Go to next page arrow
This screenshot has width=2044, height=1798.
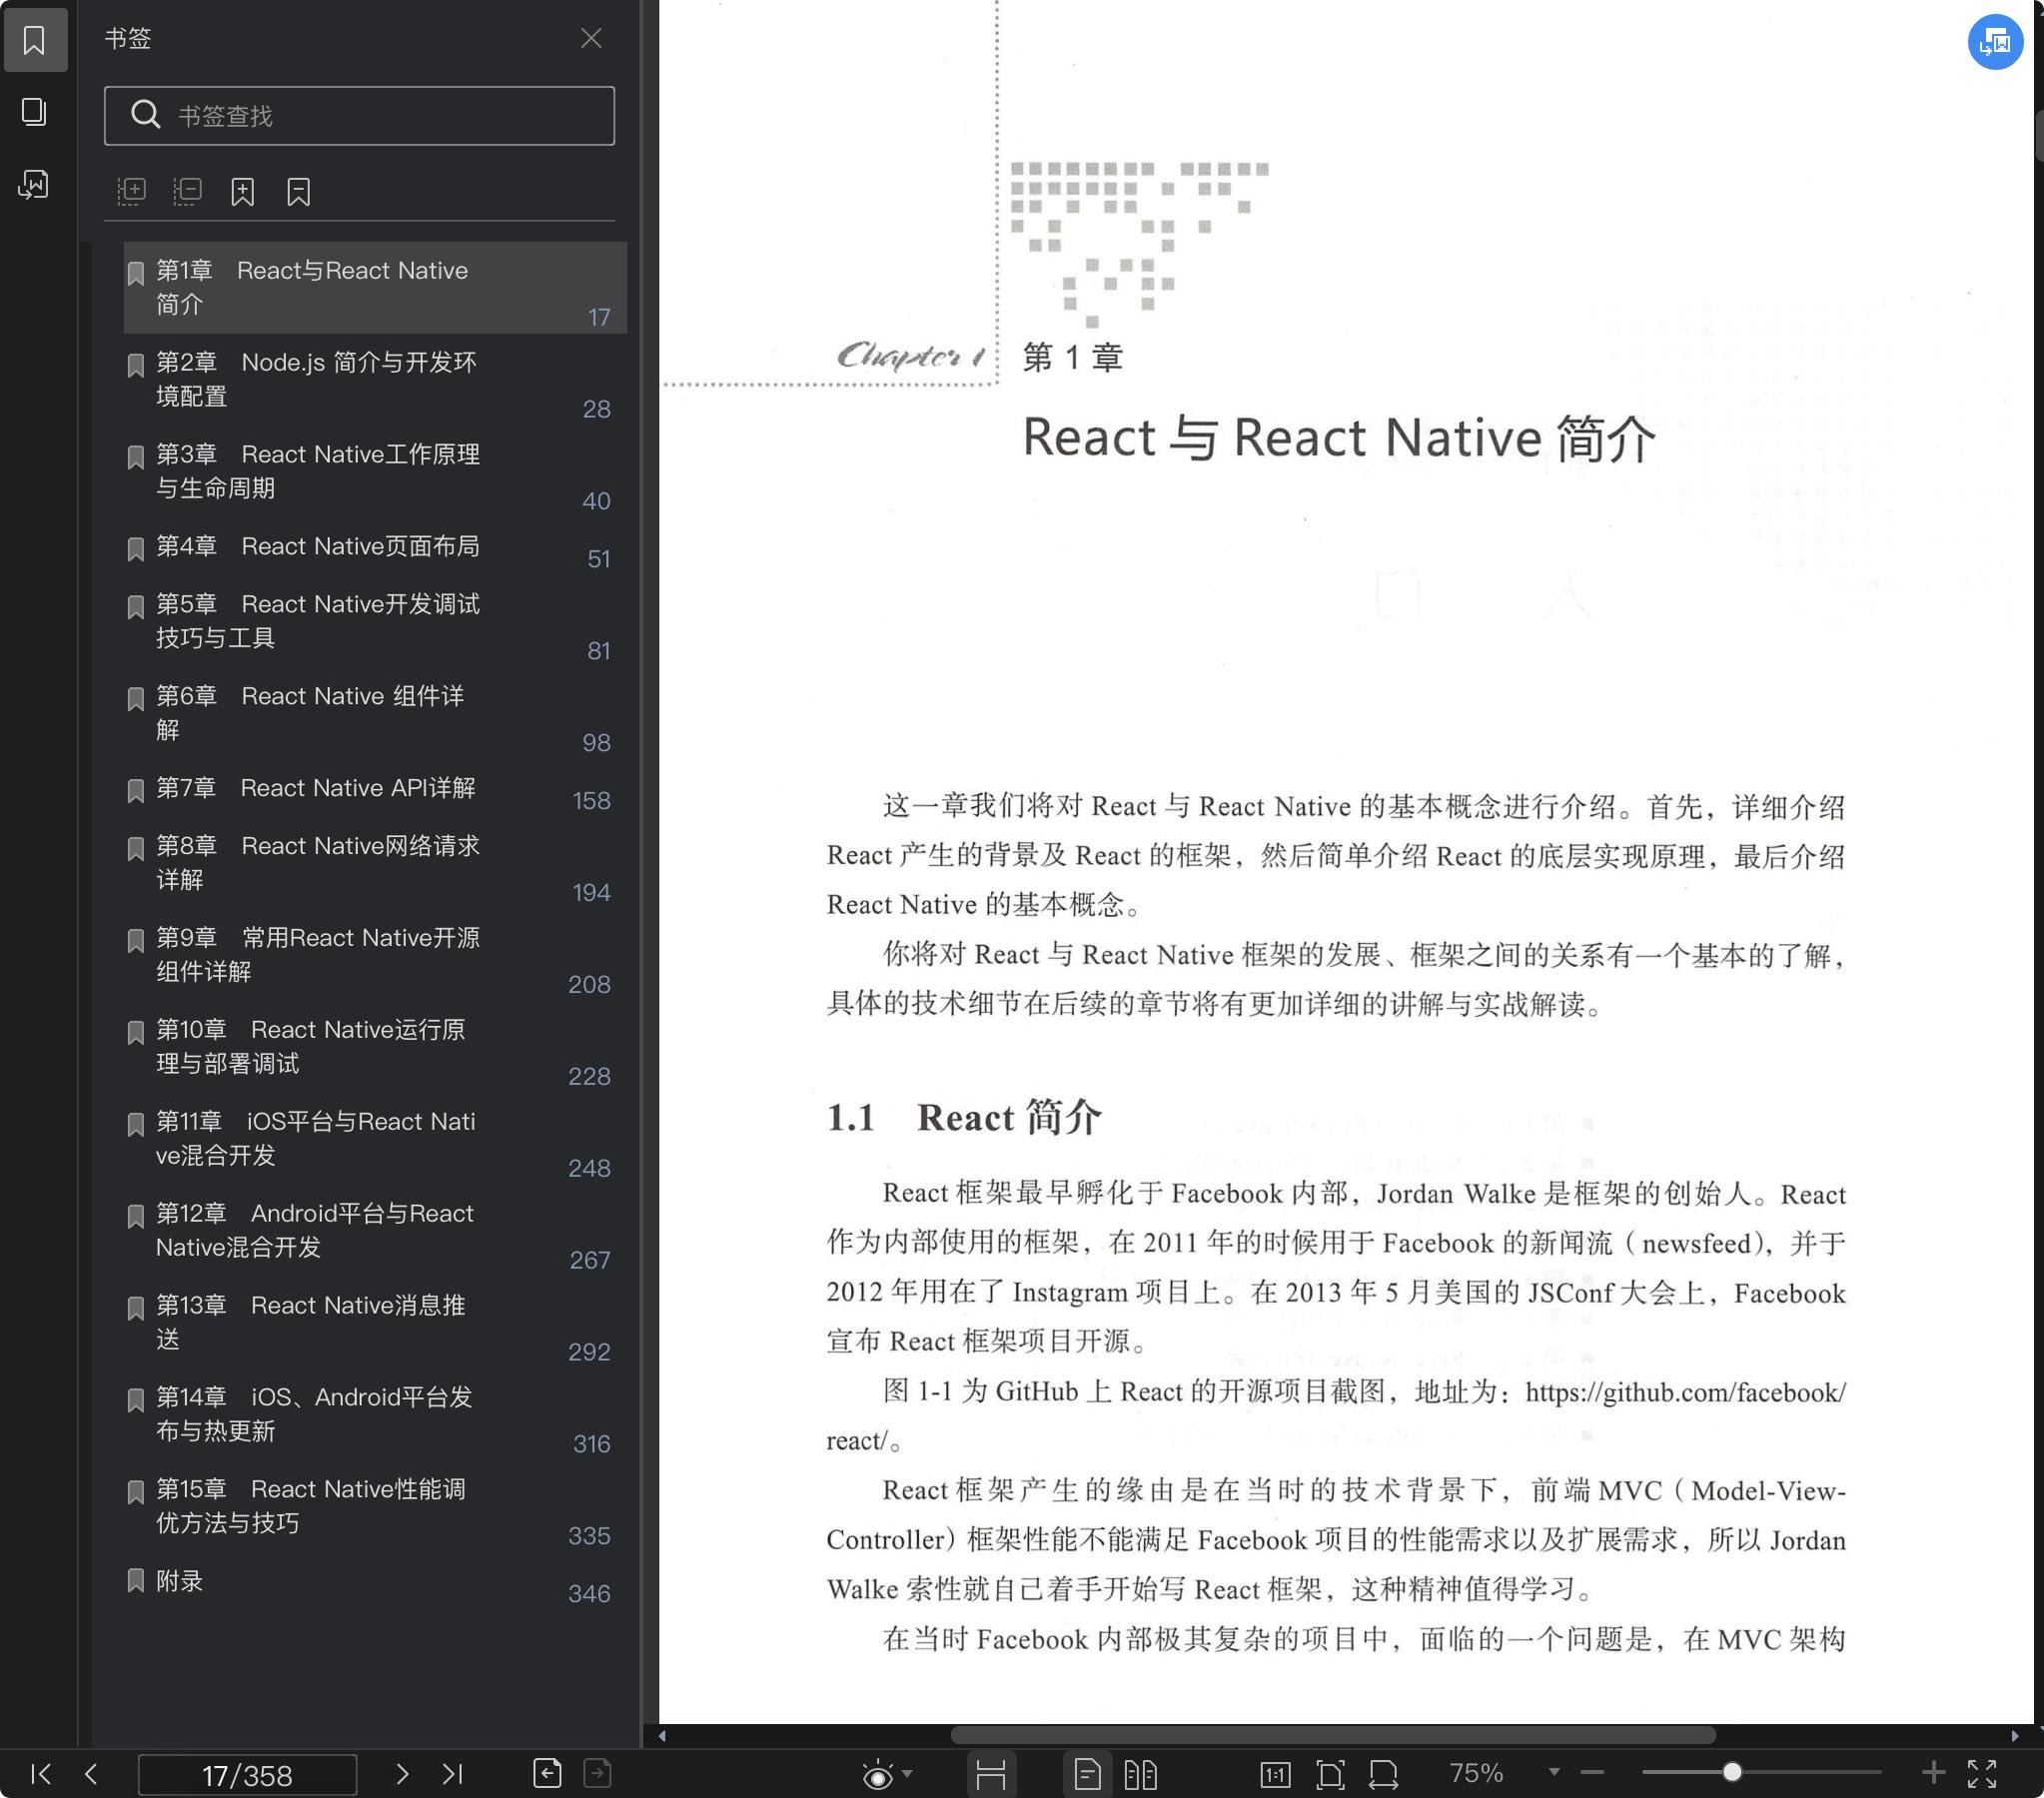click(402, 1774)
